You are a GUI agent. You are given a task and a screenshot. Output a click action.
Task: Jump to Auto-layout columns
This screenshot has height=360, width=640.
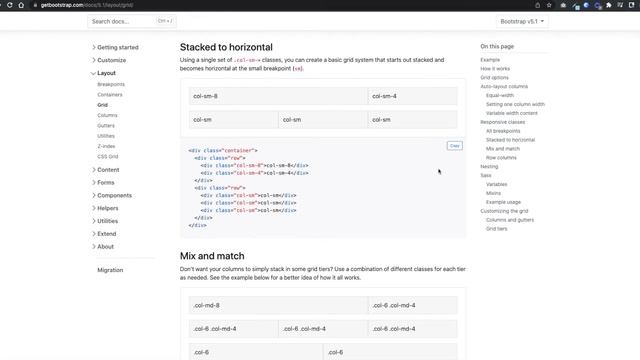tap(504, 87)
